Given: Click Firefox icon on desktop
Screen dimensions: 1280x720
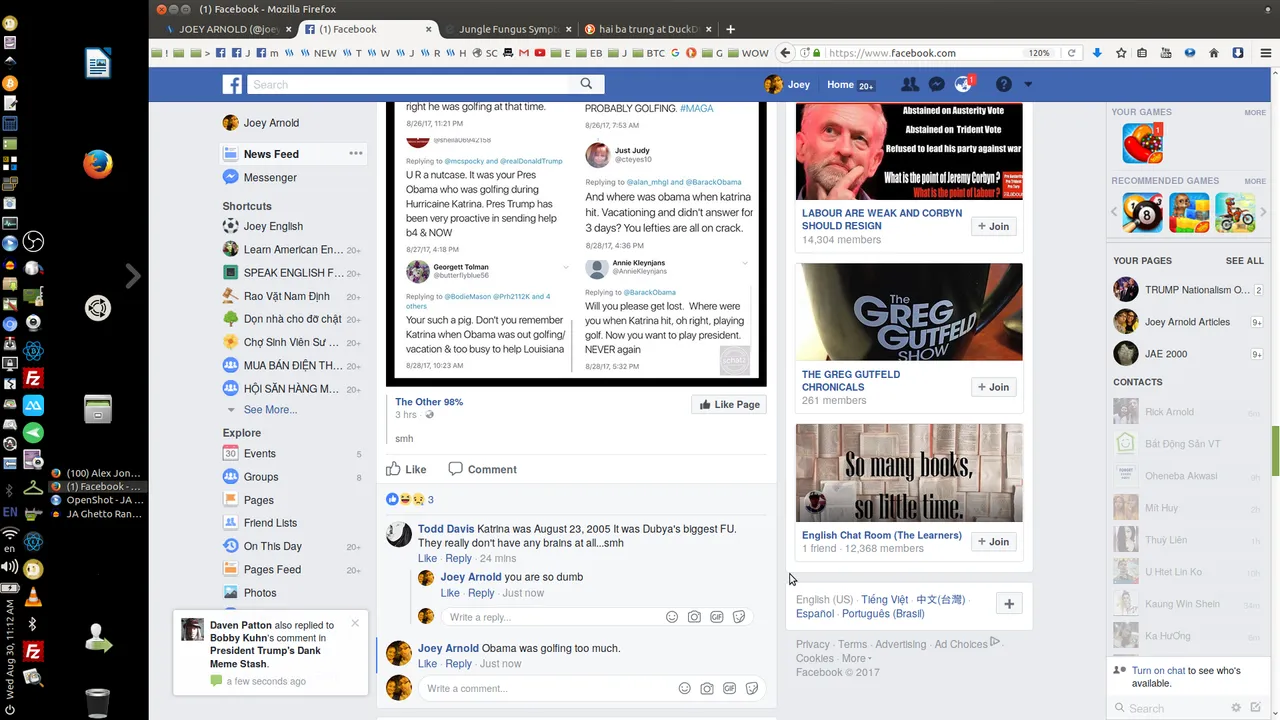Looking at the screenshot, I should [97, 164].
